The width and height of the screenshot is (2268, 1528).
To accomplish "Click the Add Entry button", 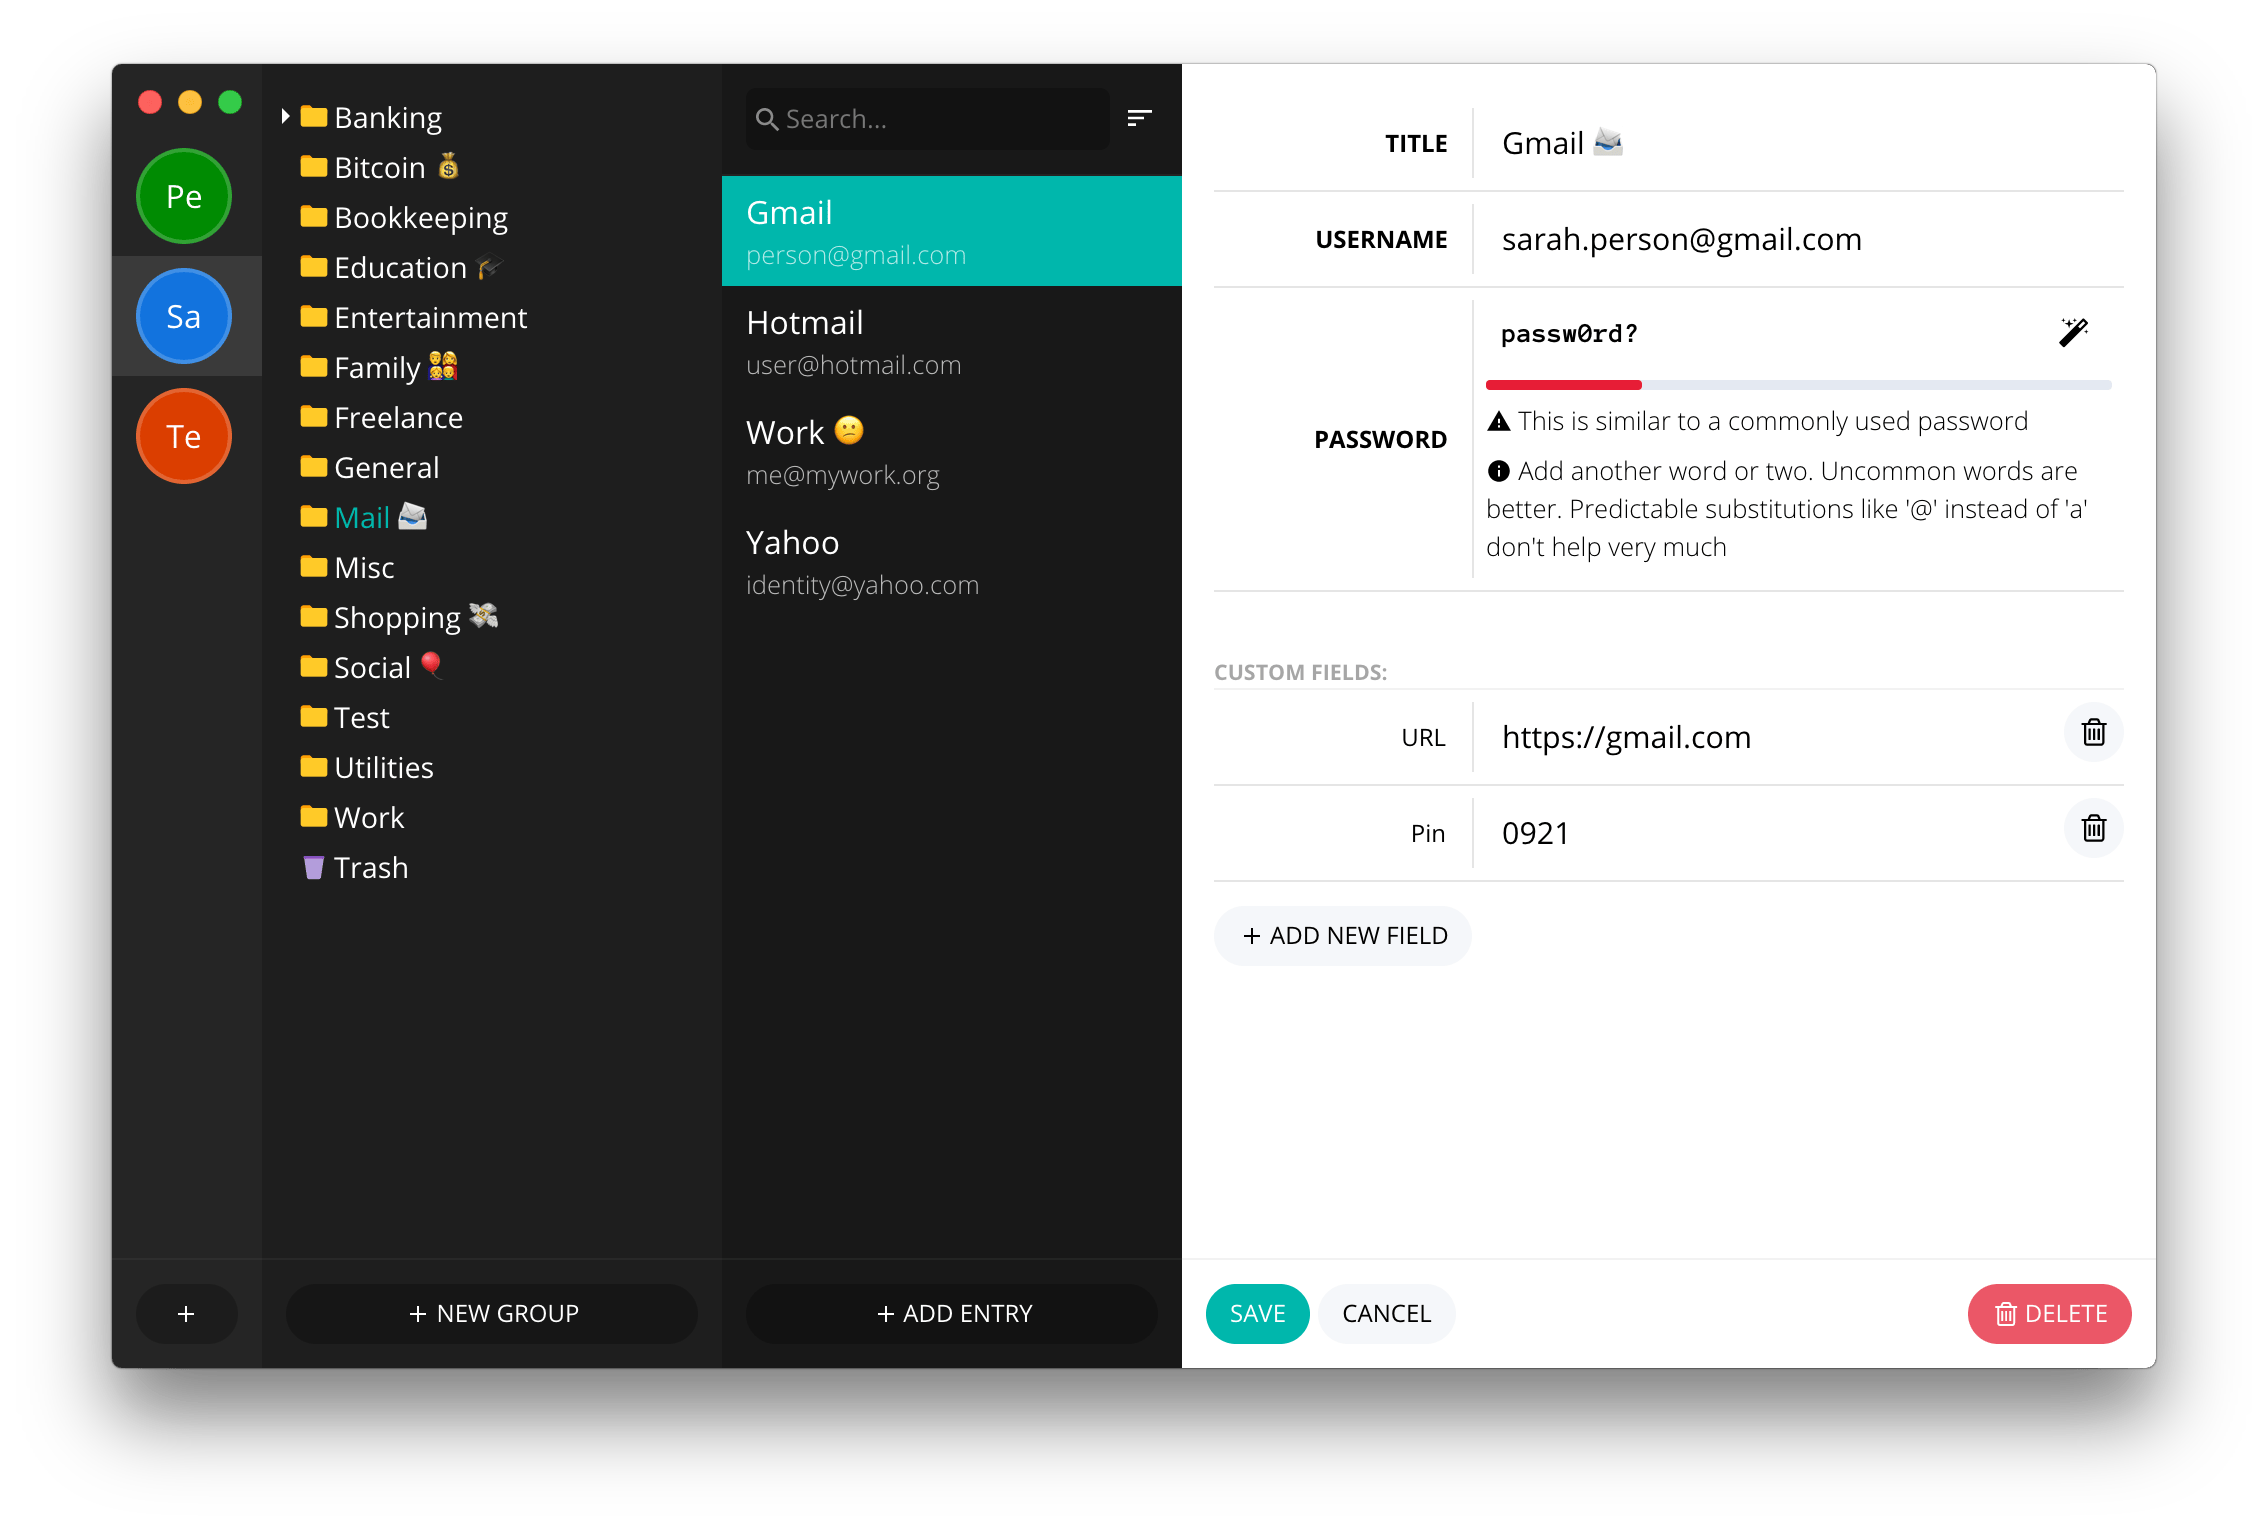I will (x=952, y=1313).
